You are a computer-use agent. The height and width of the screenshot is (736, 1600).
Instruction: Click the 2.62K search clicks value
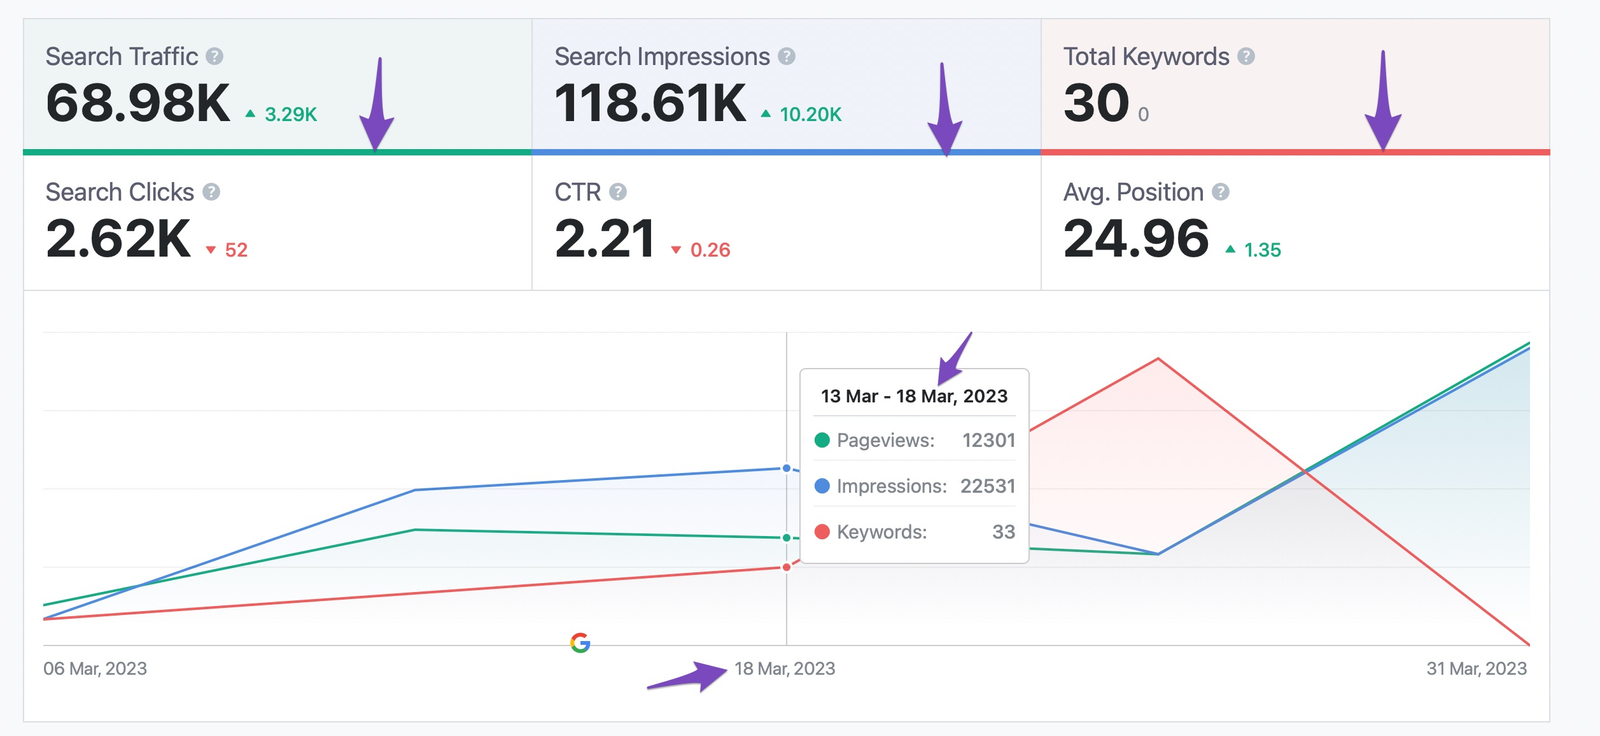[118, 239]
